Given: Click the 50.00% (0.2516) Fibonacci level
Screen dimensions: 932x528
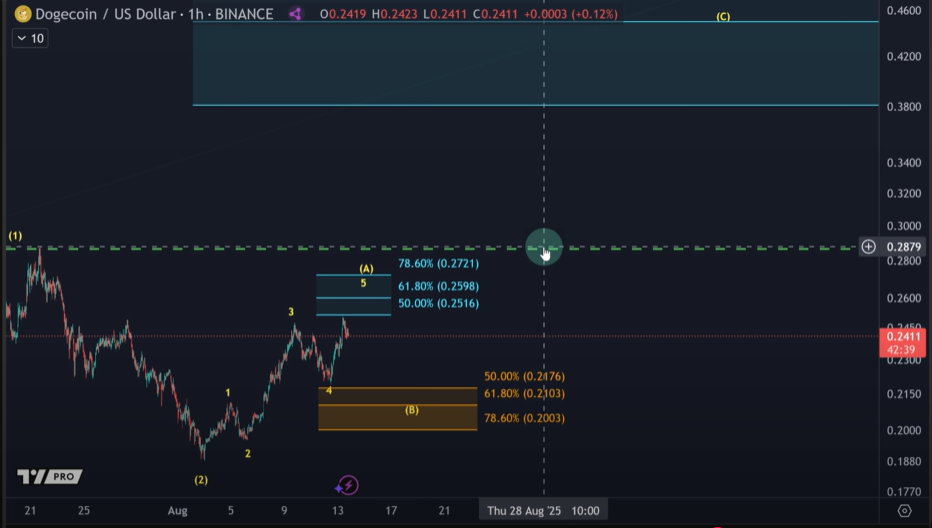Looking at the screenshot, I should pos(438,303).
